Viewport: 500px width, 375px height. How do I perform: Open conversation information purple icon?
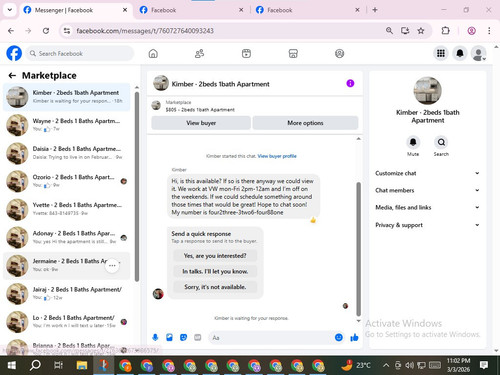pyautogui.click(x=350, y=83)
